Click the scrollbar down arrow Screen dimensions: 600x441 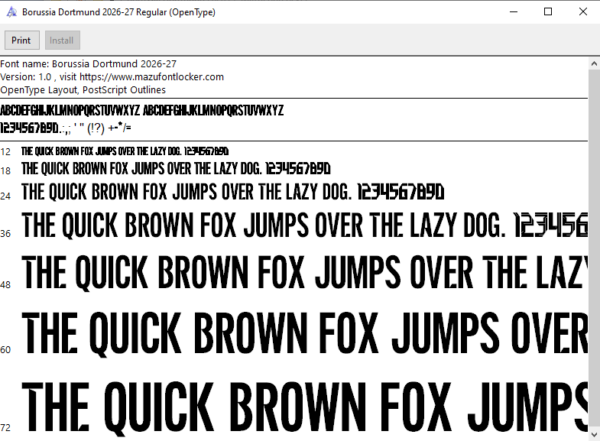(594, 435)
